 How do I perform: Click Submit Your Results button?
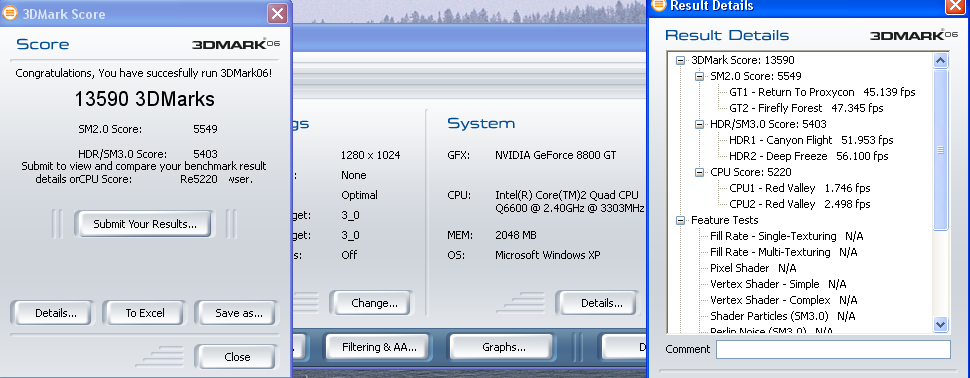click(x=145, y=224)
